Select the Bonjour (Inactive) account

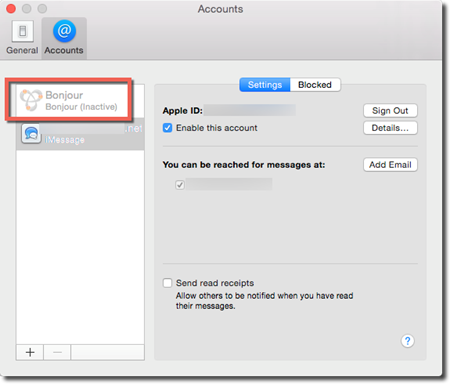pyautogui.click(x=80, y=101)
